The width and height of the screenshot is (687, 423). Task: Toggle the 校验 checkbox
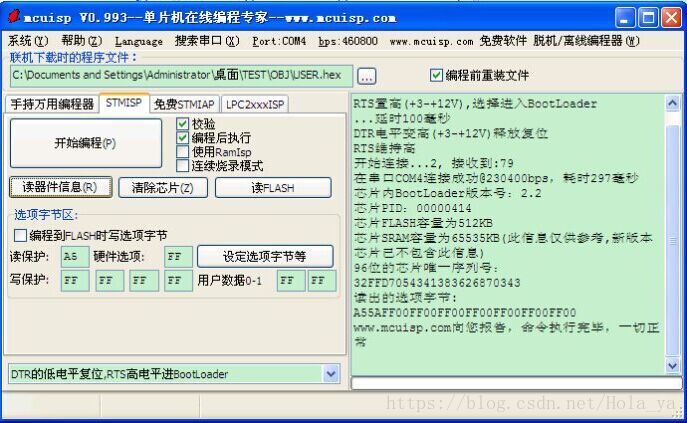[182, 124]
